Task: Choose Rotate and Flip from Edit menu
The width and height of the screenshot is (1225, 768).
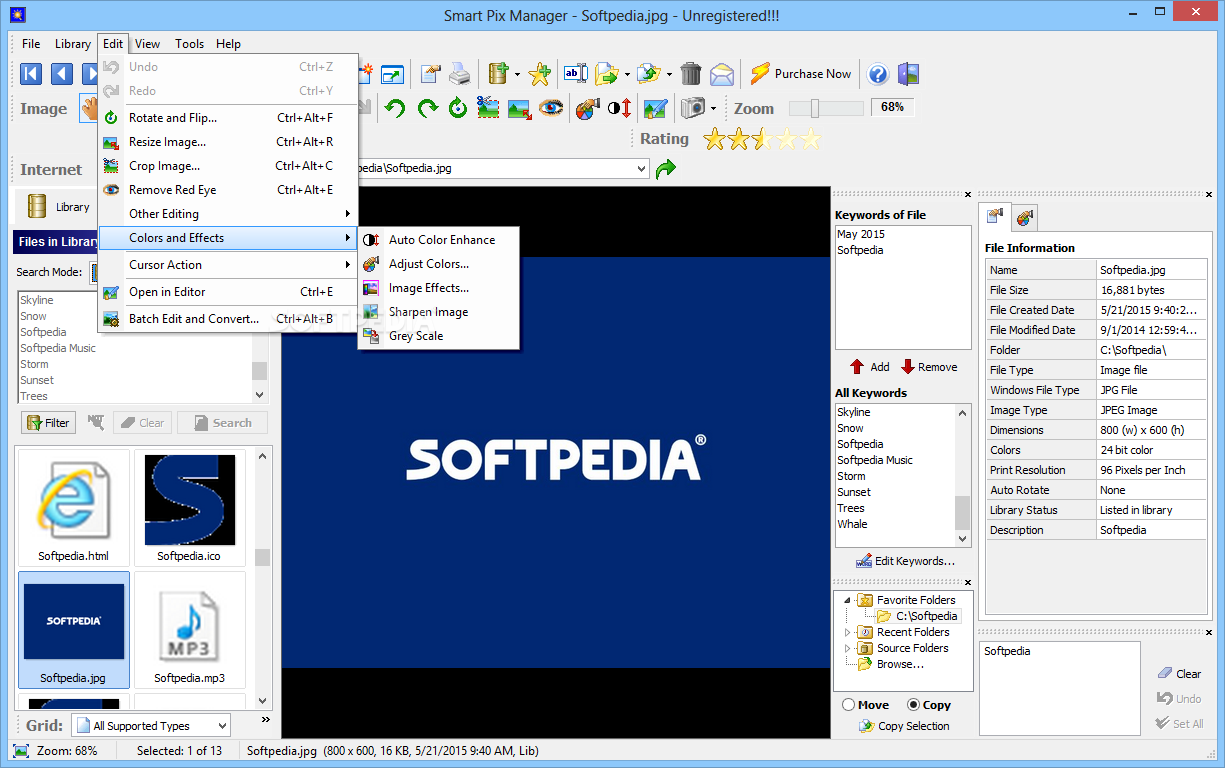Action: coord(228,118)
